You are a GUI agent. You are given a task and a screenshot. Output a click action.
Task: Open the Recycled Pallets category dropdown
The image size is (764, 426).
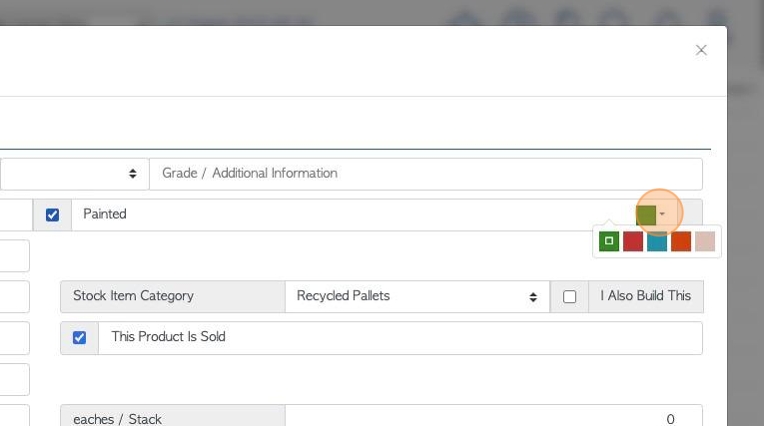[417, 296]
